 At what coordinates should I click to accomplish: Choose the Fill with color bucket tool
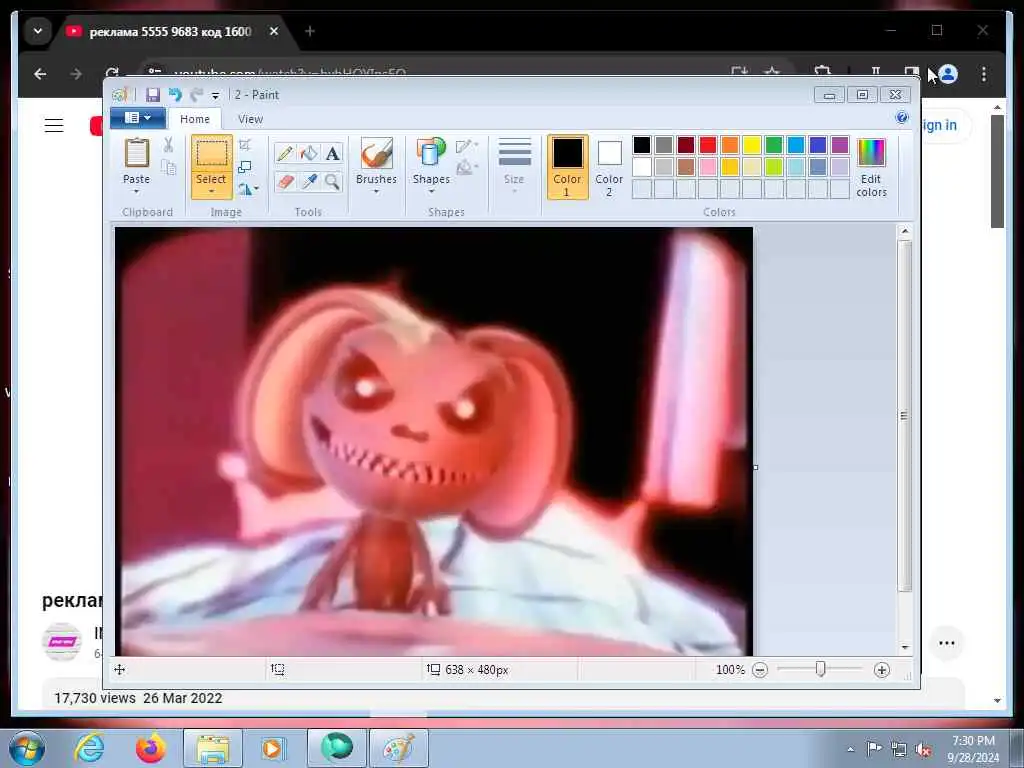[309, 153]
